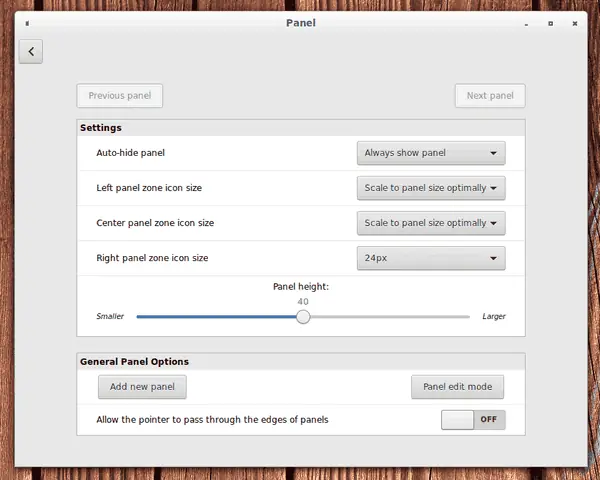Click the OFF label on the switch
Viewport: 600px width, 480px height.
[x=489, y=420]
